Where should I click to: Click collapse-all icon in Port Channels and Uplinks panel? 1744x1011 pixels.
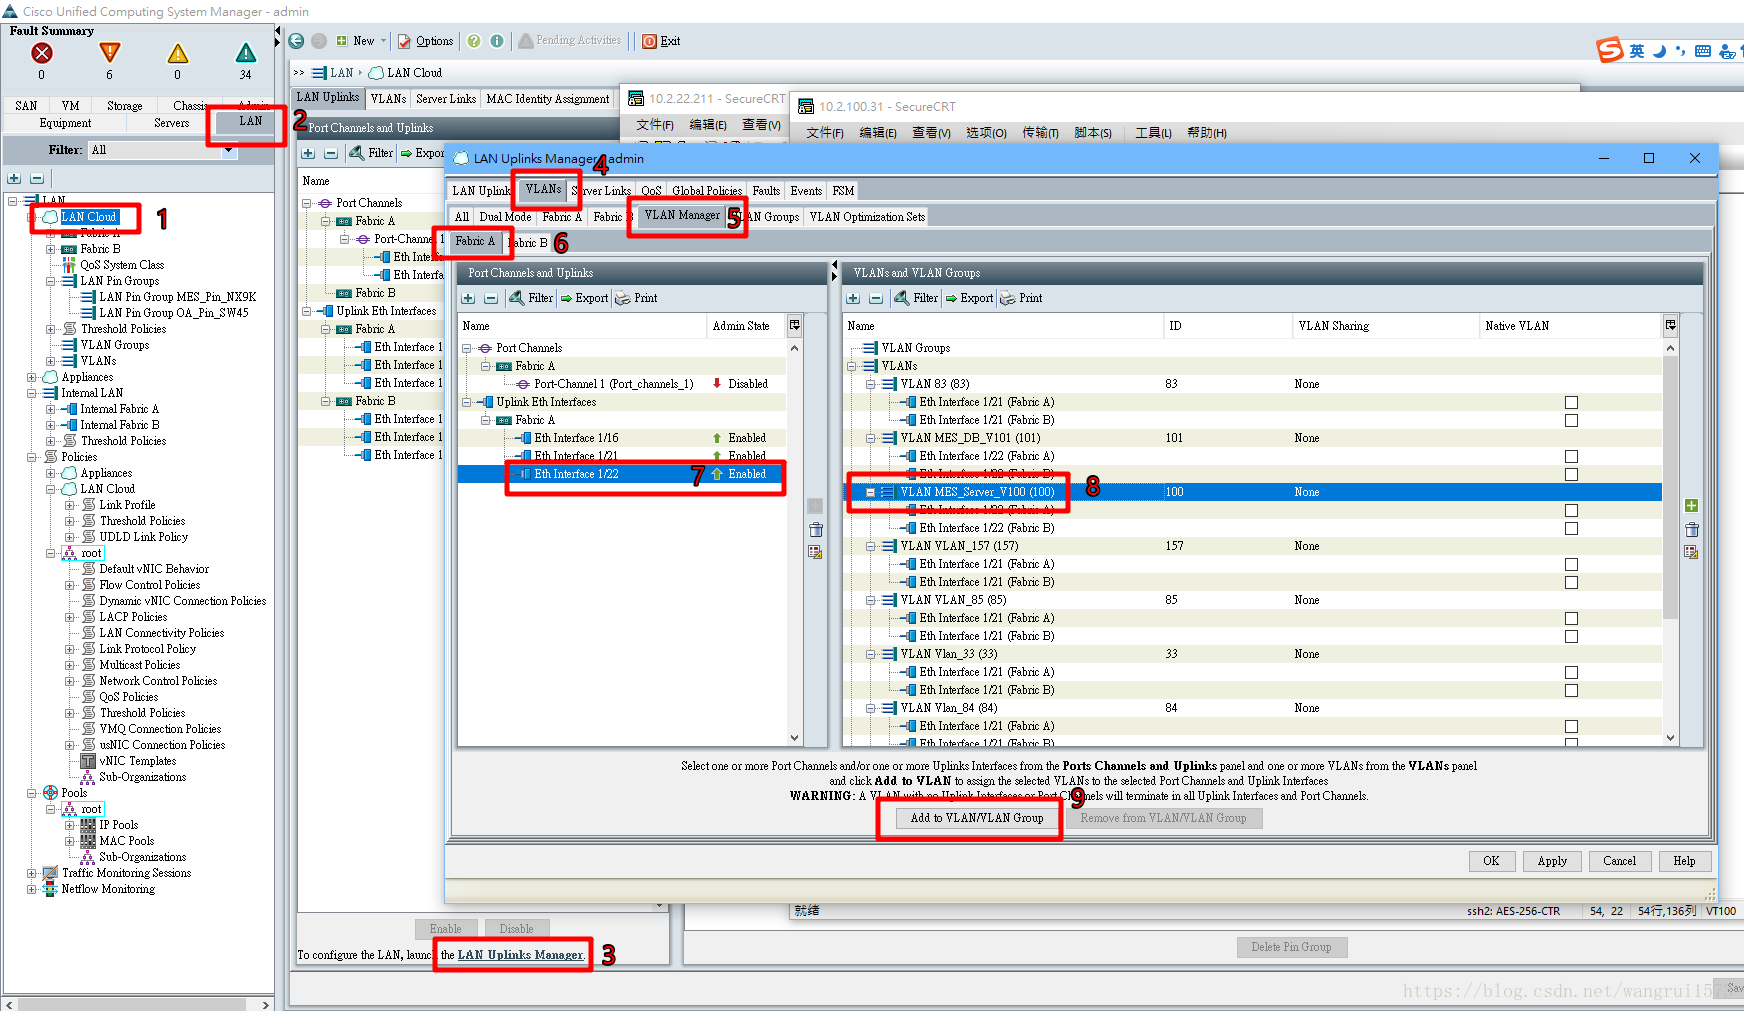[x=491, y=298]
